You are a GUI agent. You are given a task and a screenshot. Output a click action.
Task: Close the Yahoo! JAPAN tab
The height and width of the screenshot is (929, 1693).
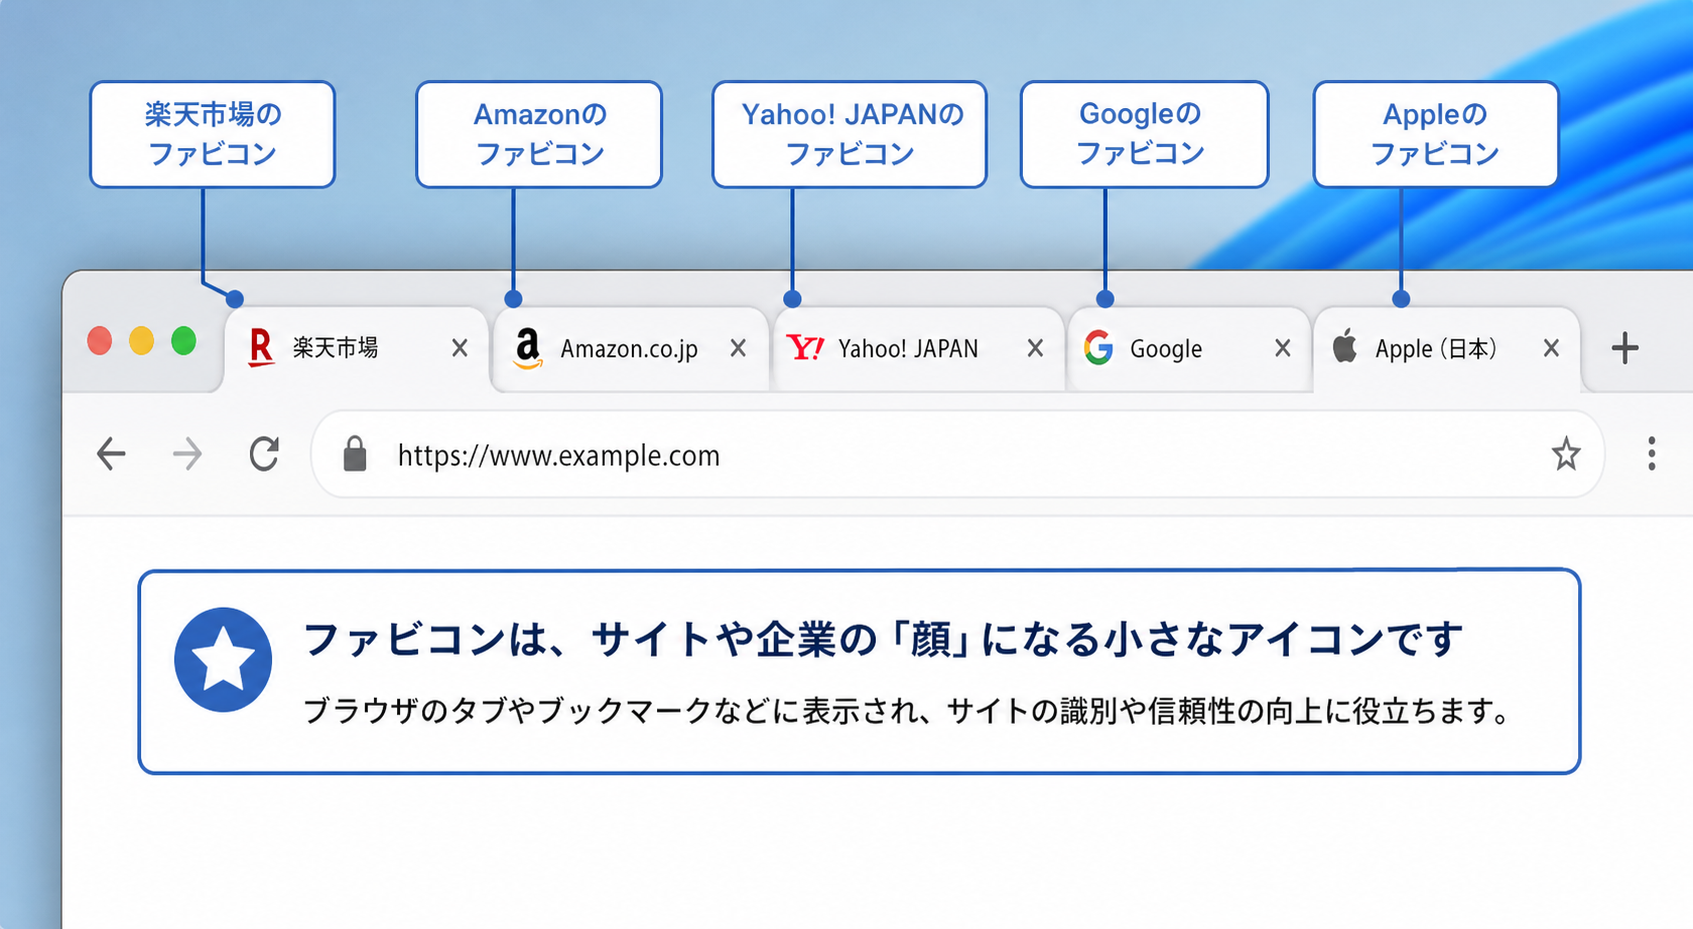pyautogui.click(x=1035, y=348)
